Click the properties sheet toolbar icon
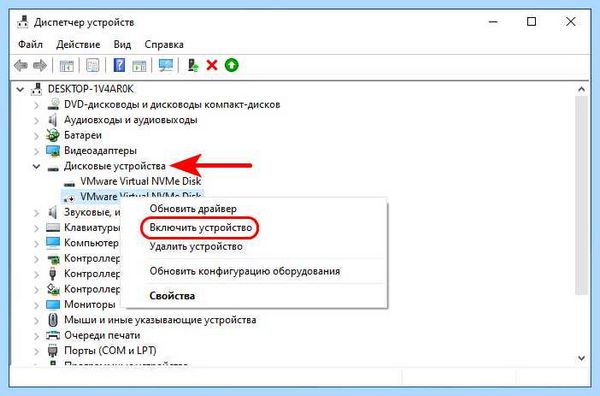 93,65
